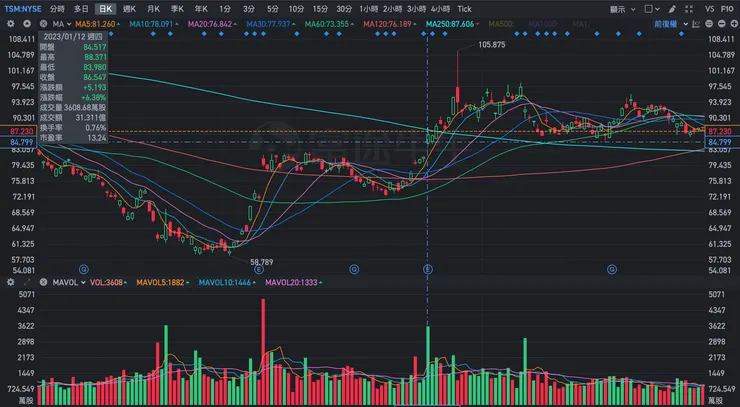Open the 前復權 adjustment dropdown
Viewport: 740px width, 407px height.
(671, 24)
